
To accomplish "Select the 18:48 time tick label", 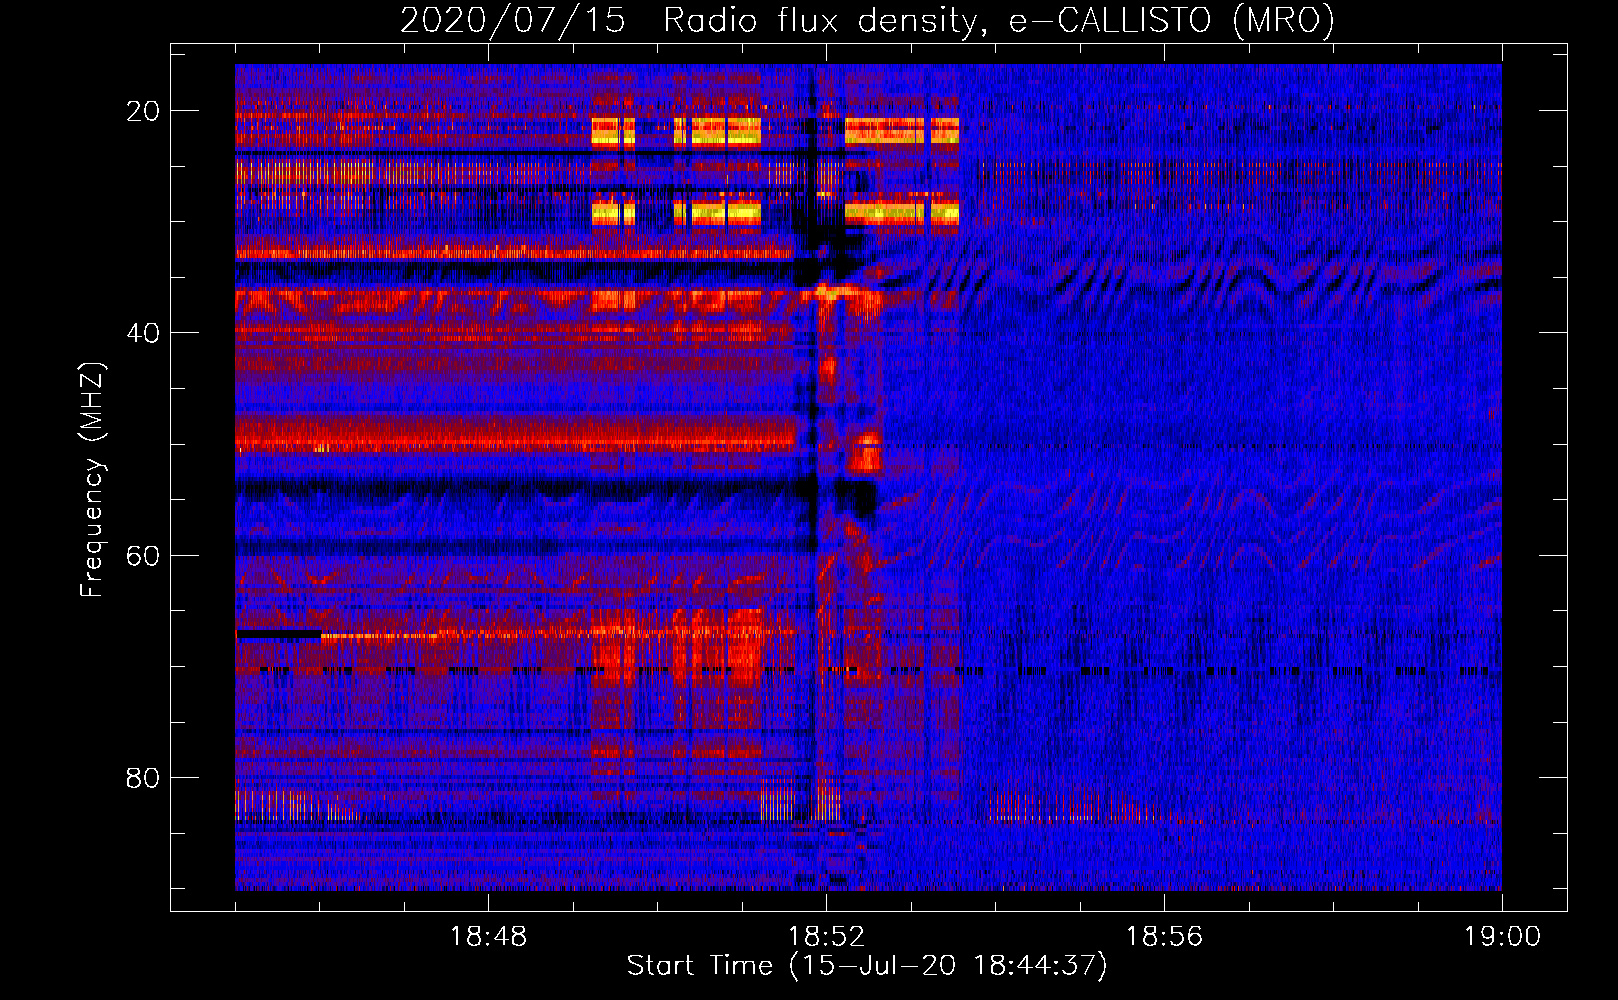I will point(488,937).
